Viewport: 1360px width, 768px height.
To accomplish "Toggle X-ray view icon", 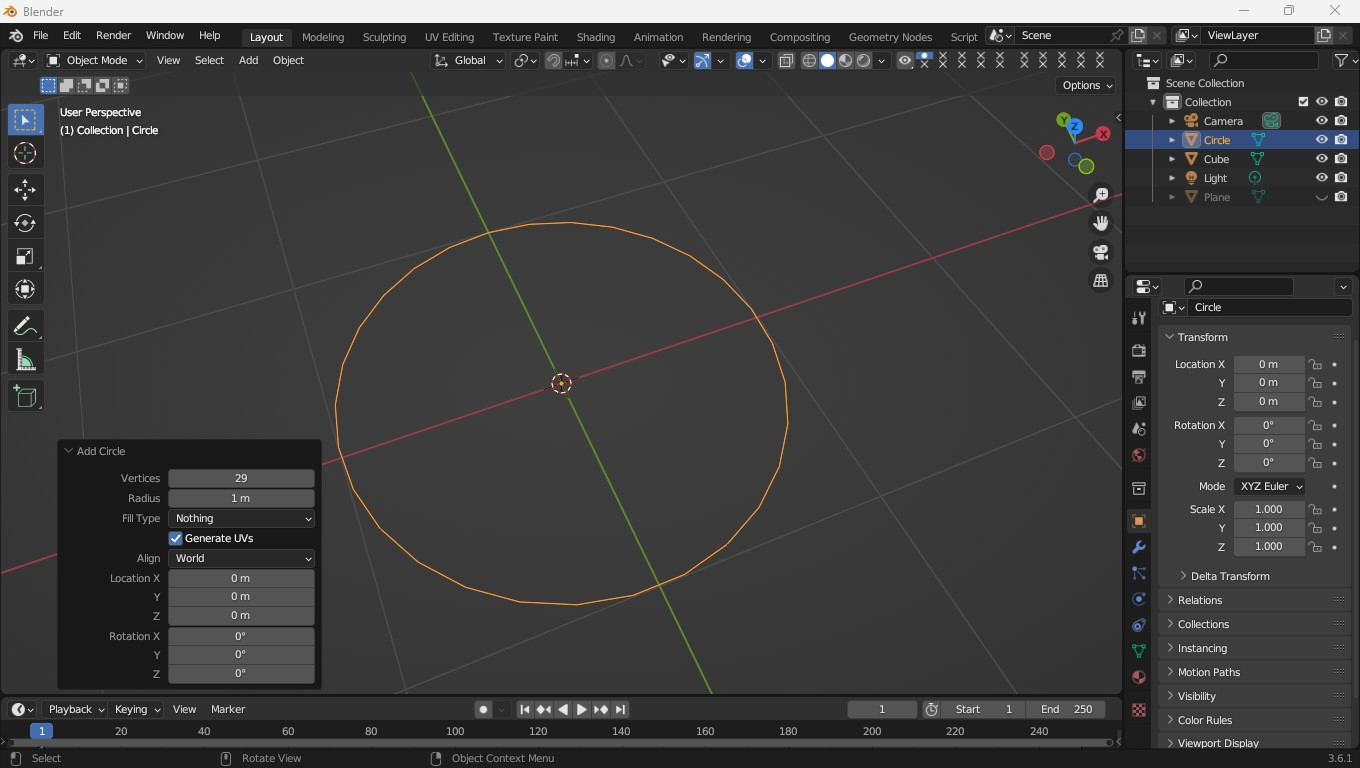I will (786, 60).
